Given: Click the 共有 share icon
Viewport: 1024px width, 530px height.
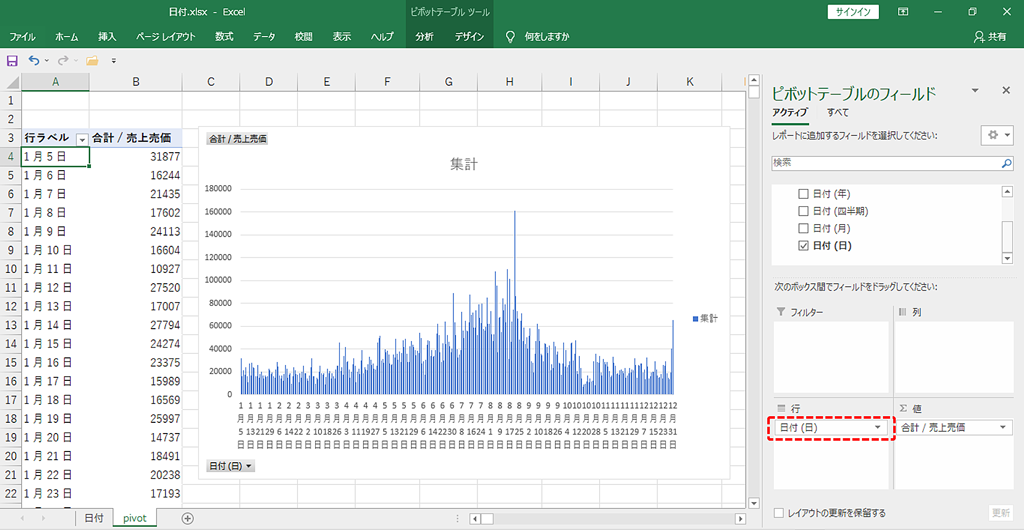Looking at the screenshot, I should 990,37.
